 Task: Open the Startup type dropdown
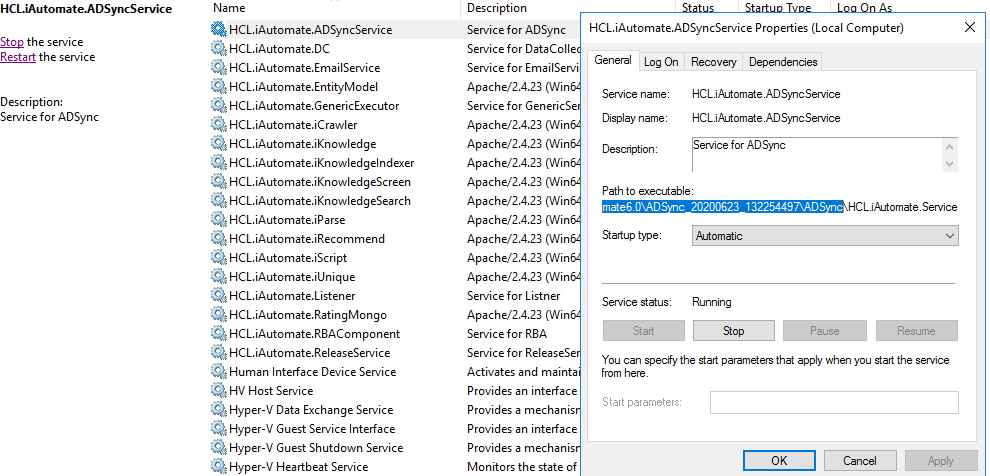[x=825, y=236]
